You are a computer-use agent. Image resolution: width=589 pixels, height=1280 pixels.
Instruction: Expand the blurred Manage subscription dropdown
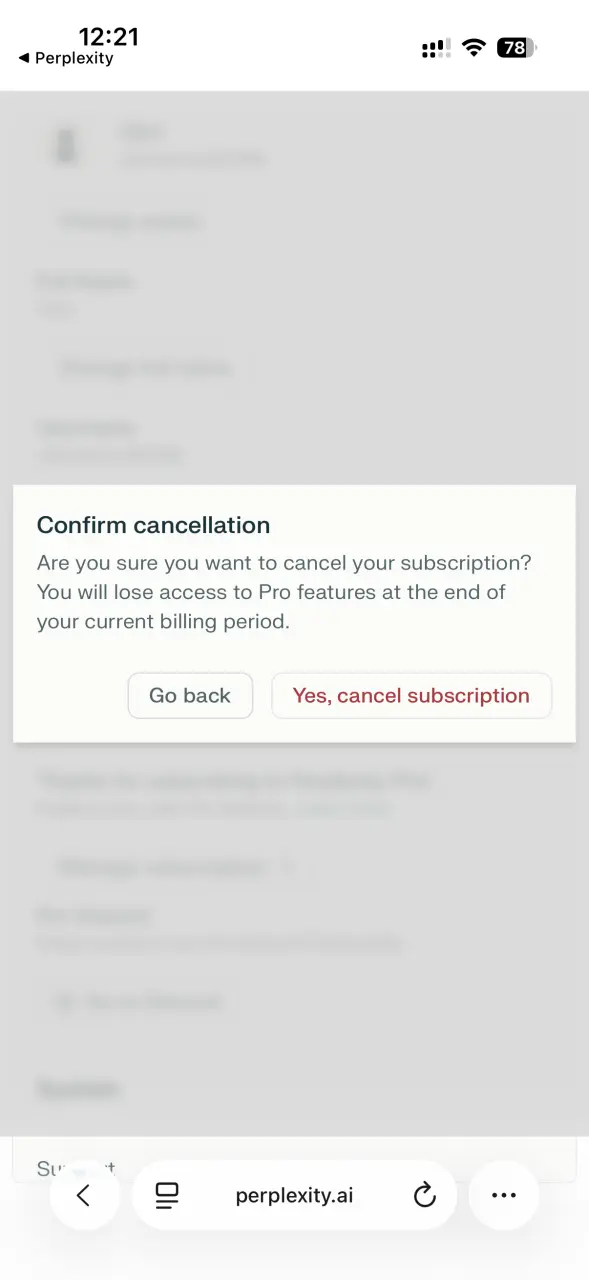coord(176,867)
